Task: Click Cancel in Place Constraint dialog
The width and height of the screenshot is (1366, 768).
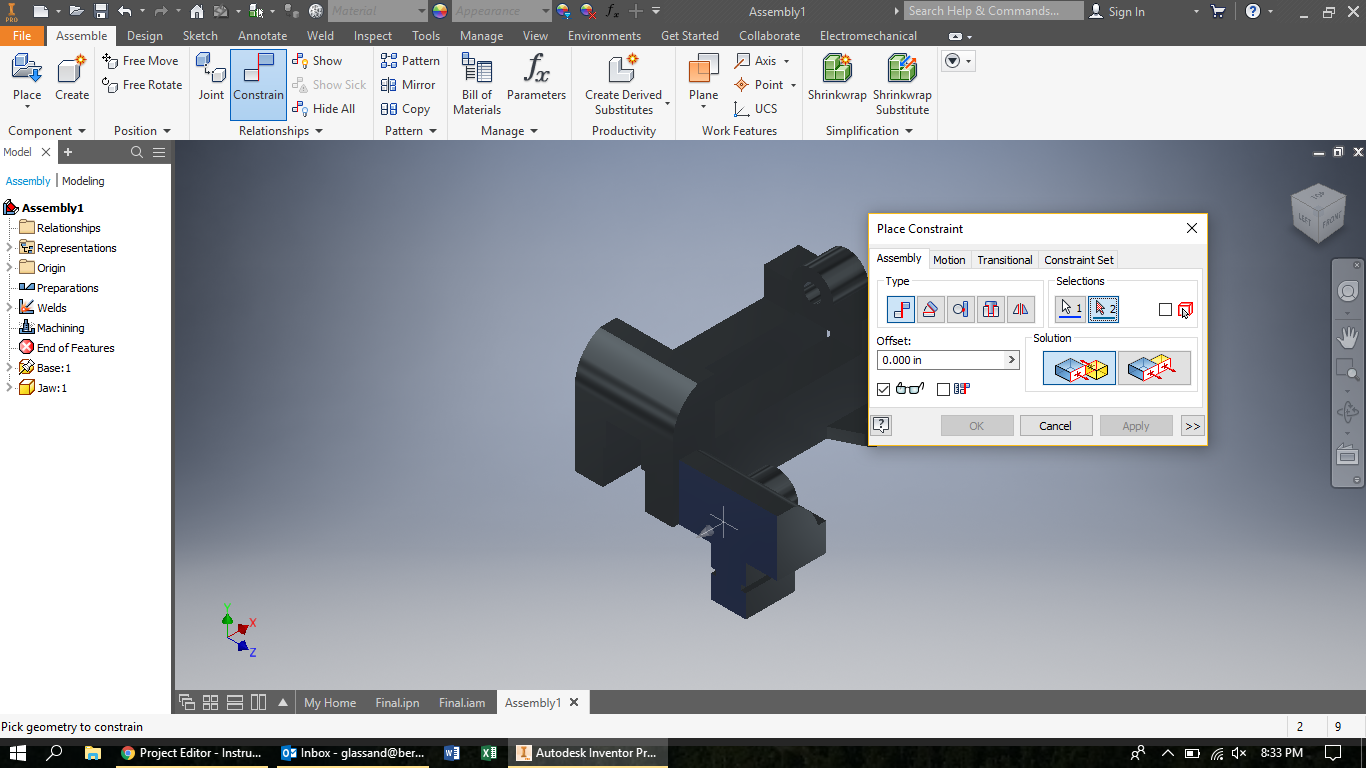Action: click(x=1055, y=426)
